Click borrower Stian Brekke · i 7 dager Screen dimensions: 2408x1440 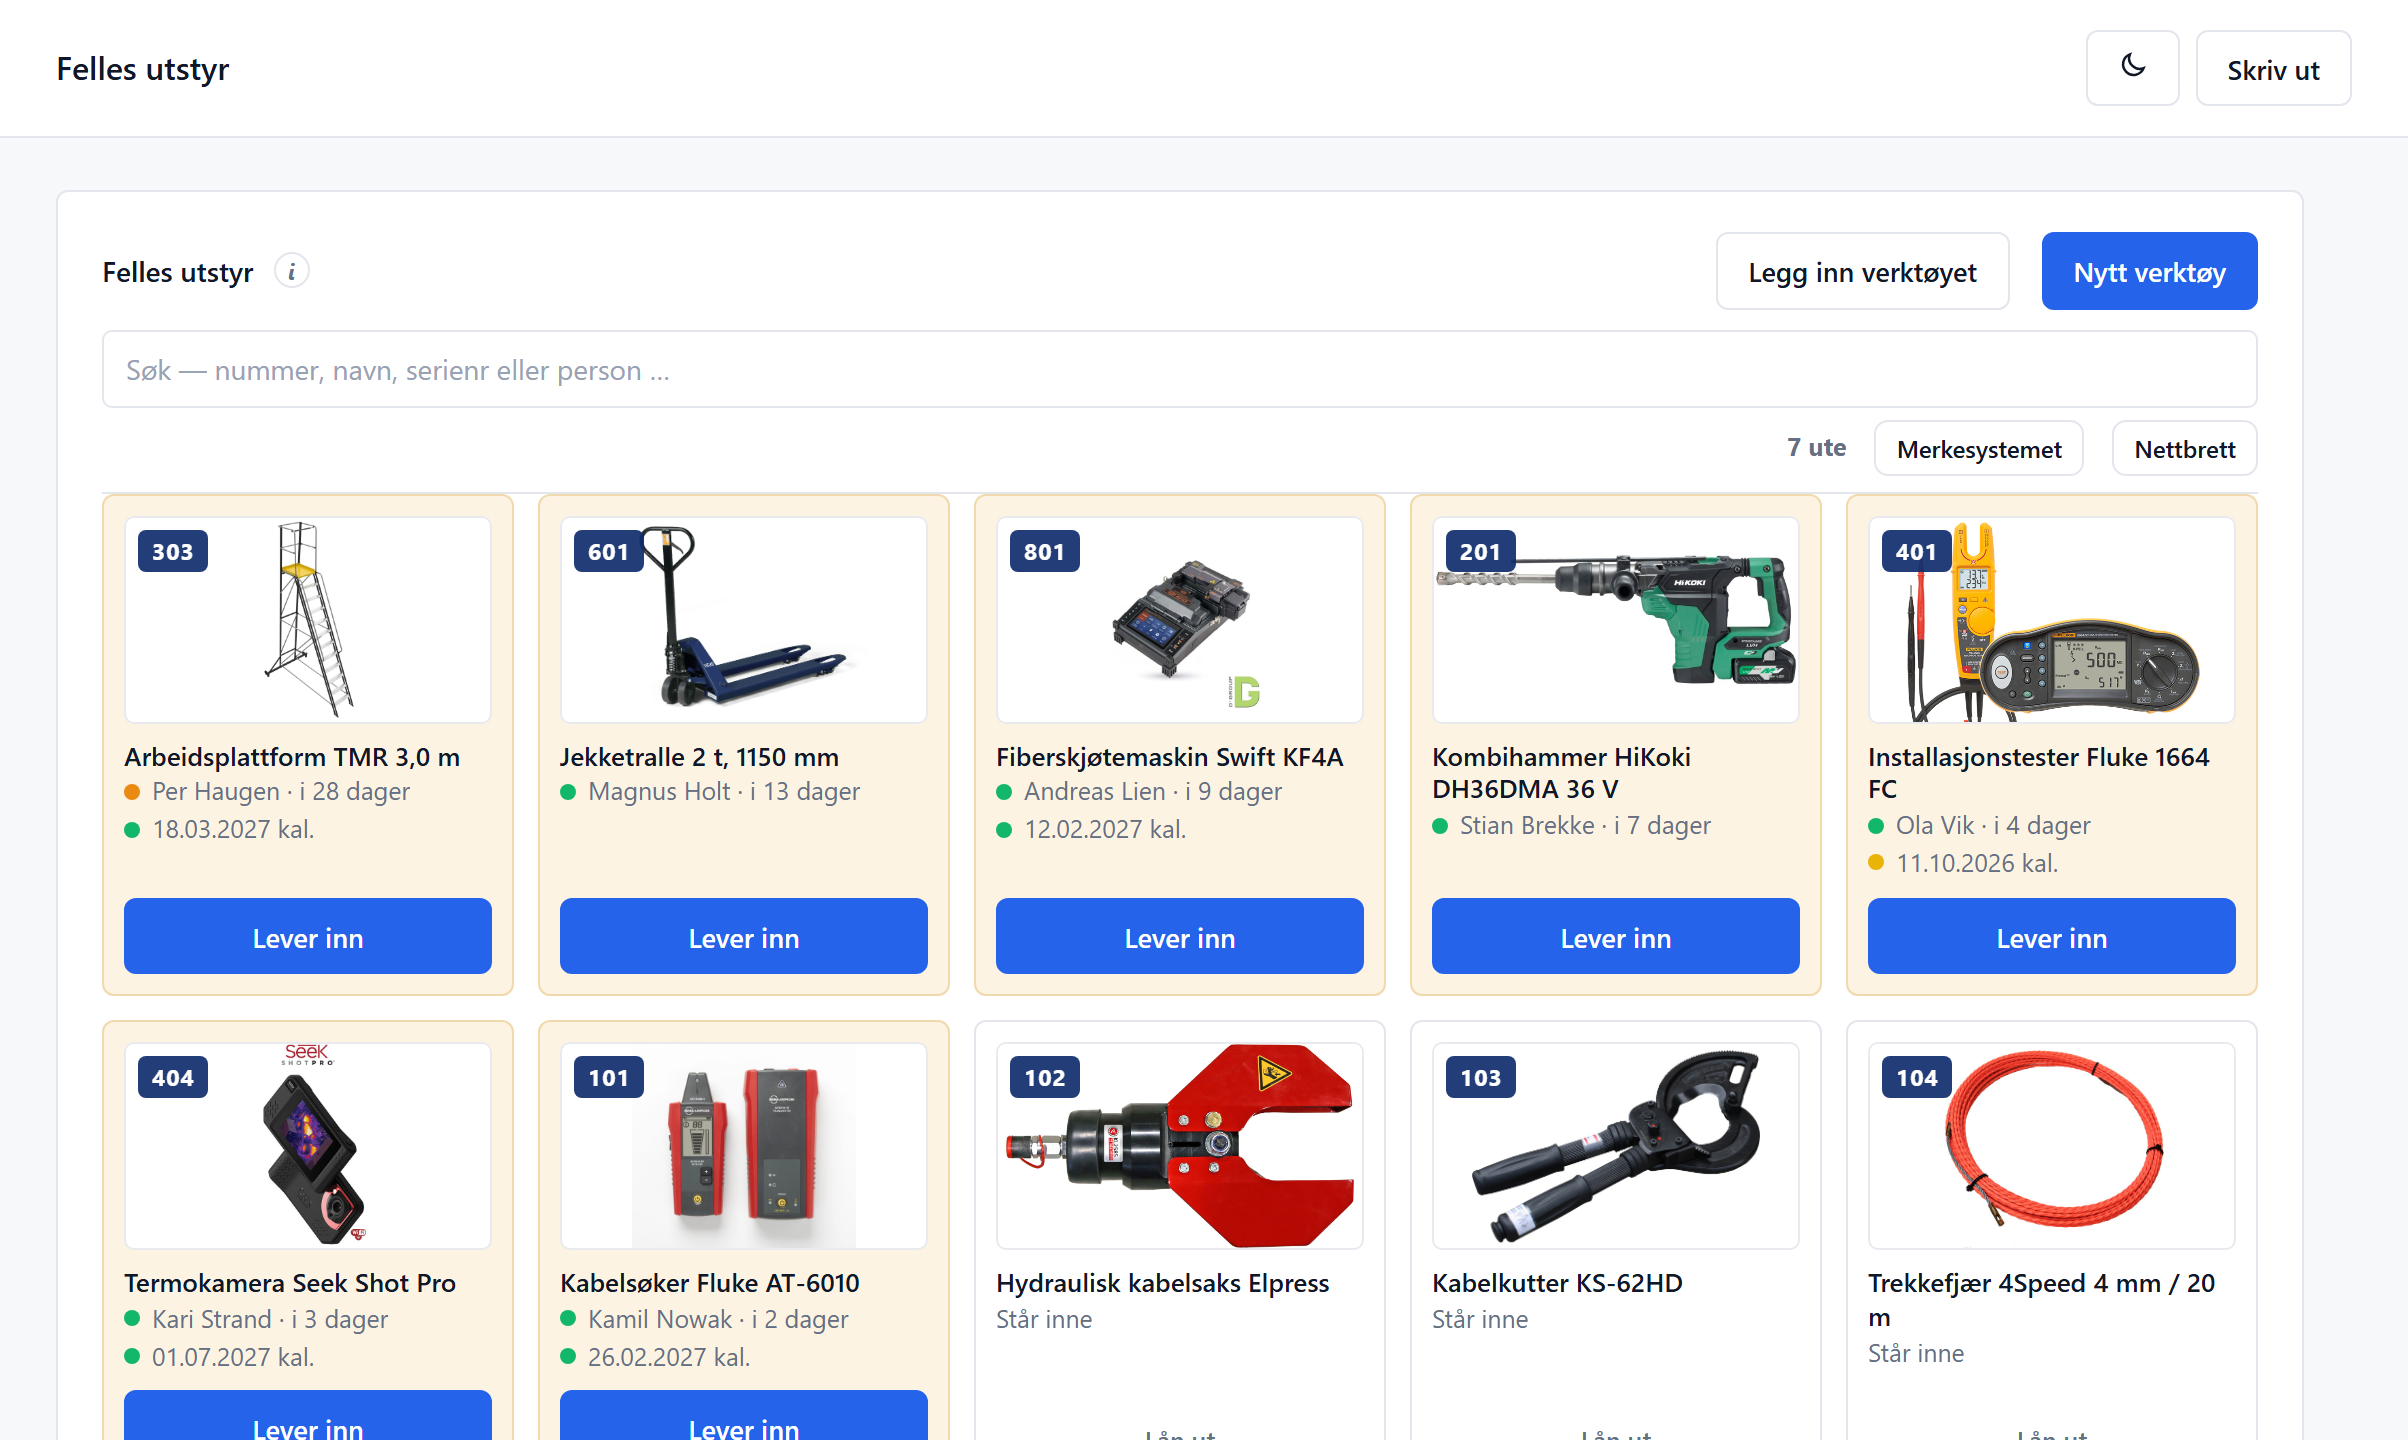[1585, 825]
